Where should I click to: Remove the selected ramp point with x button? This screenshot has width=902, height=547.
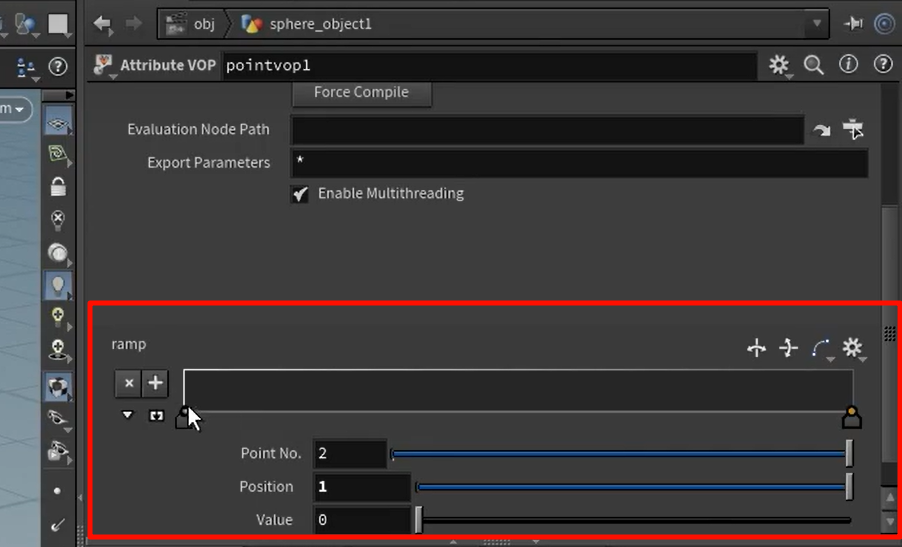(129, 384)
